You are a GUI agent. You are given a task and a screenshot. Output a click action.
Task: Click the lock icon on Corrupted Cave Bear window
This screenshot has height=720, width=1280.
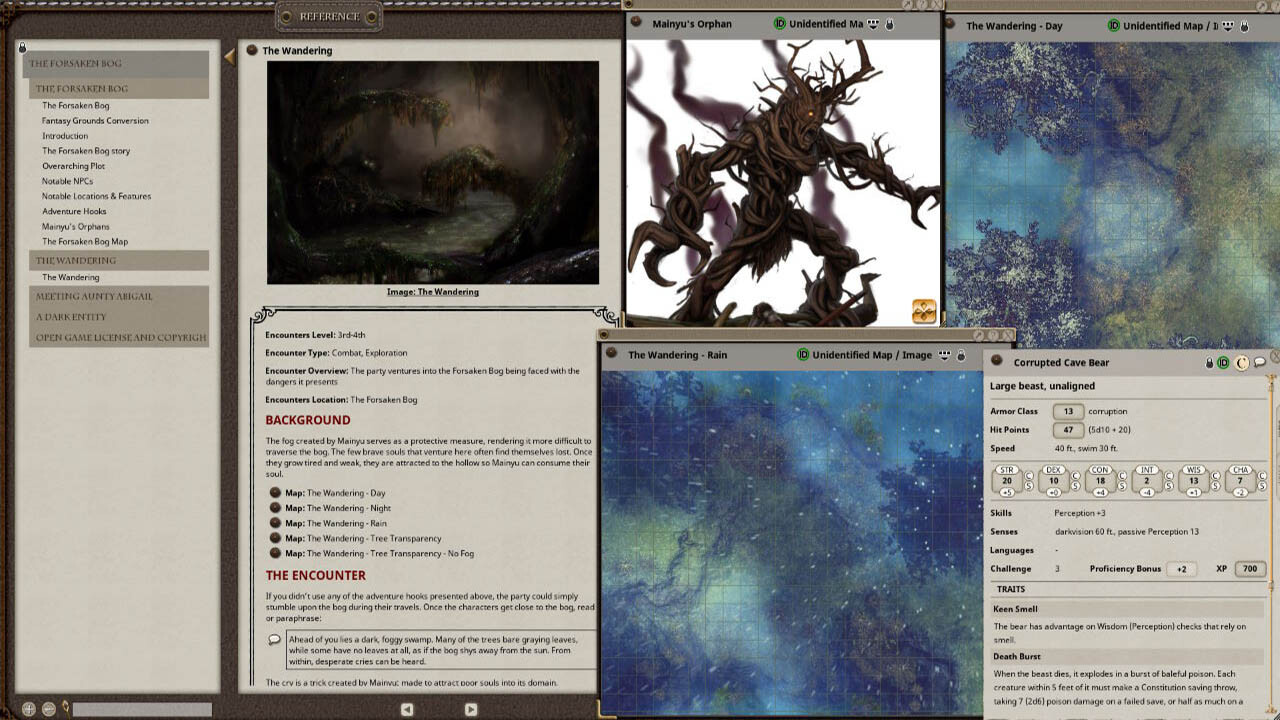[1209, 362]
